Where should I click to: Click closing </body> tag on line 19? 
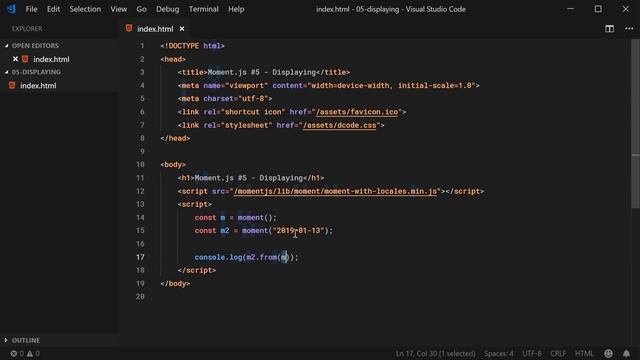[175, 284]
